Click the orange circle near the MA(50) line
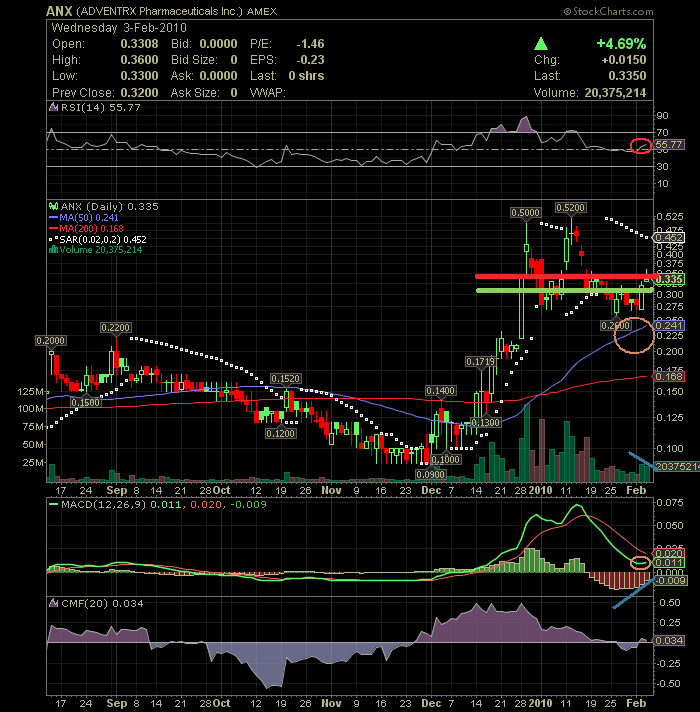700x712 pixels. [634, 335]
